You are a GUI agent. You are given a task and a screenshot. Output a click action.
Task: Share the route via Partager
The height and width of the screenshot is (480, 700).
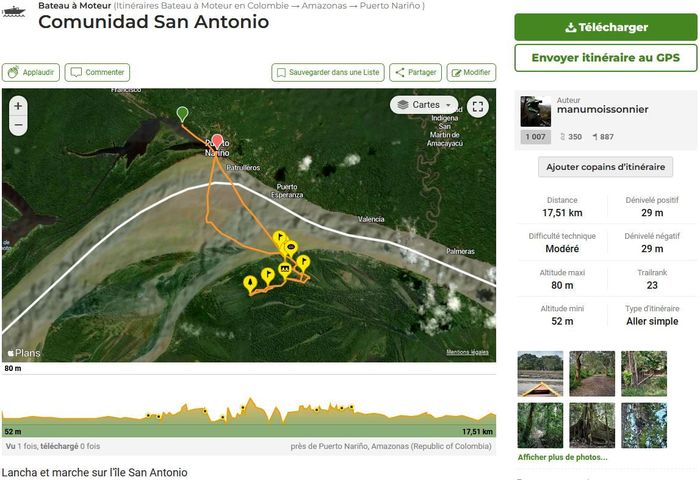click(x=415, y=72)
